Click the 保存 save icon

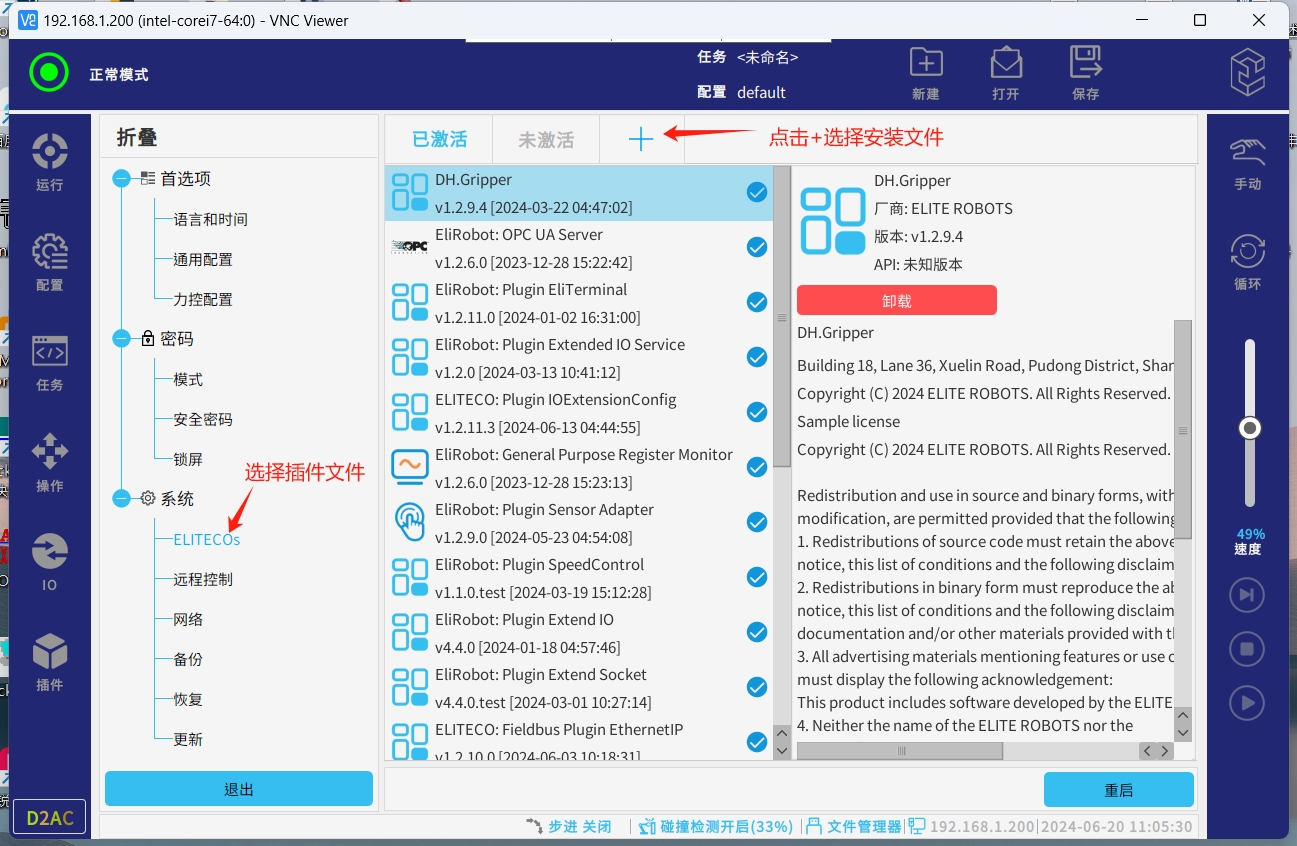click(x=1085, y=73)
